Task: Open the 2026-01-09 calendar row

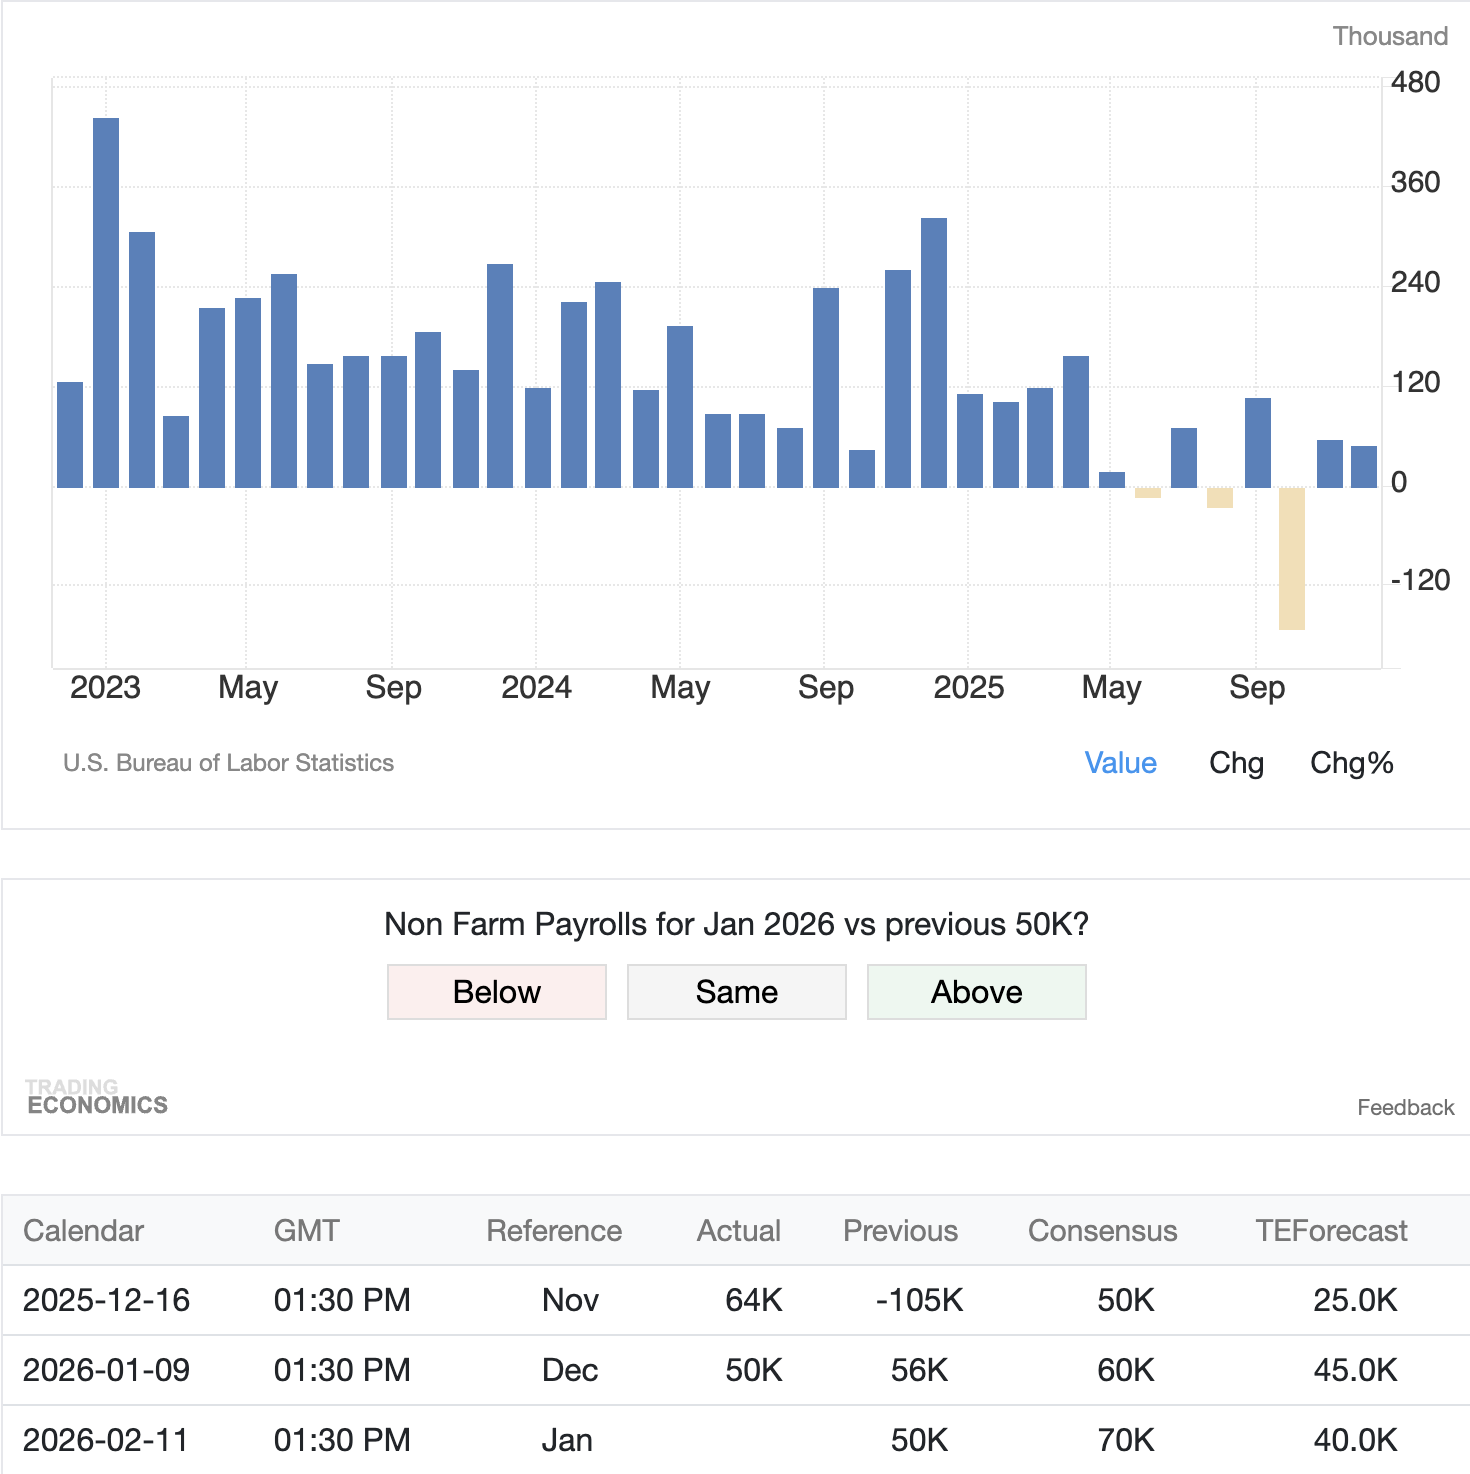Action: point(106,1370)
